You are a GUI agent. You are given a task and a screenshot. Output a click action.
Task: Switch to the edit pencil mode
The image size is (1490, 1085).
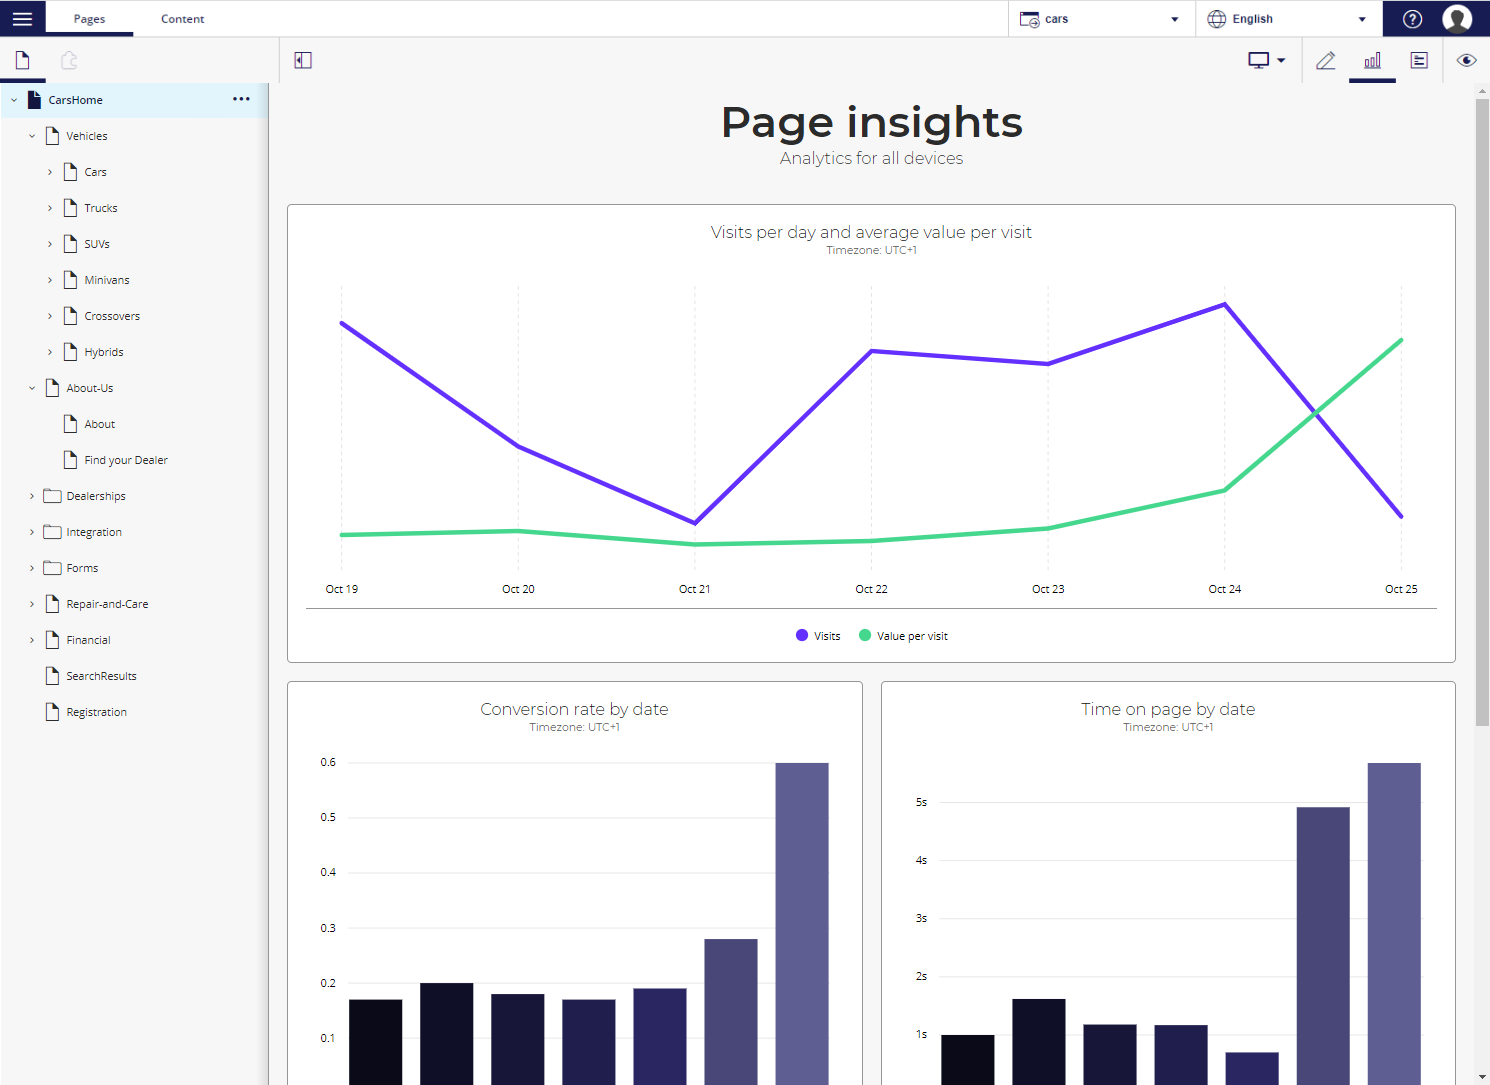pyautogui.click(x=1325, y=60)
